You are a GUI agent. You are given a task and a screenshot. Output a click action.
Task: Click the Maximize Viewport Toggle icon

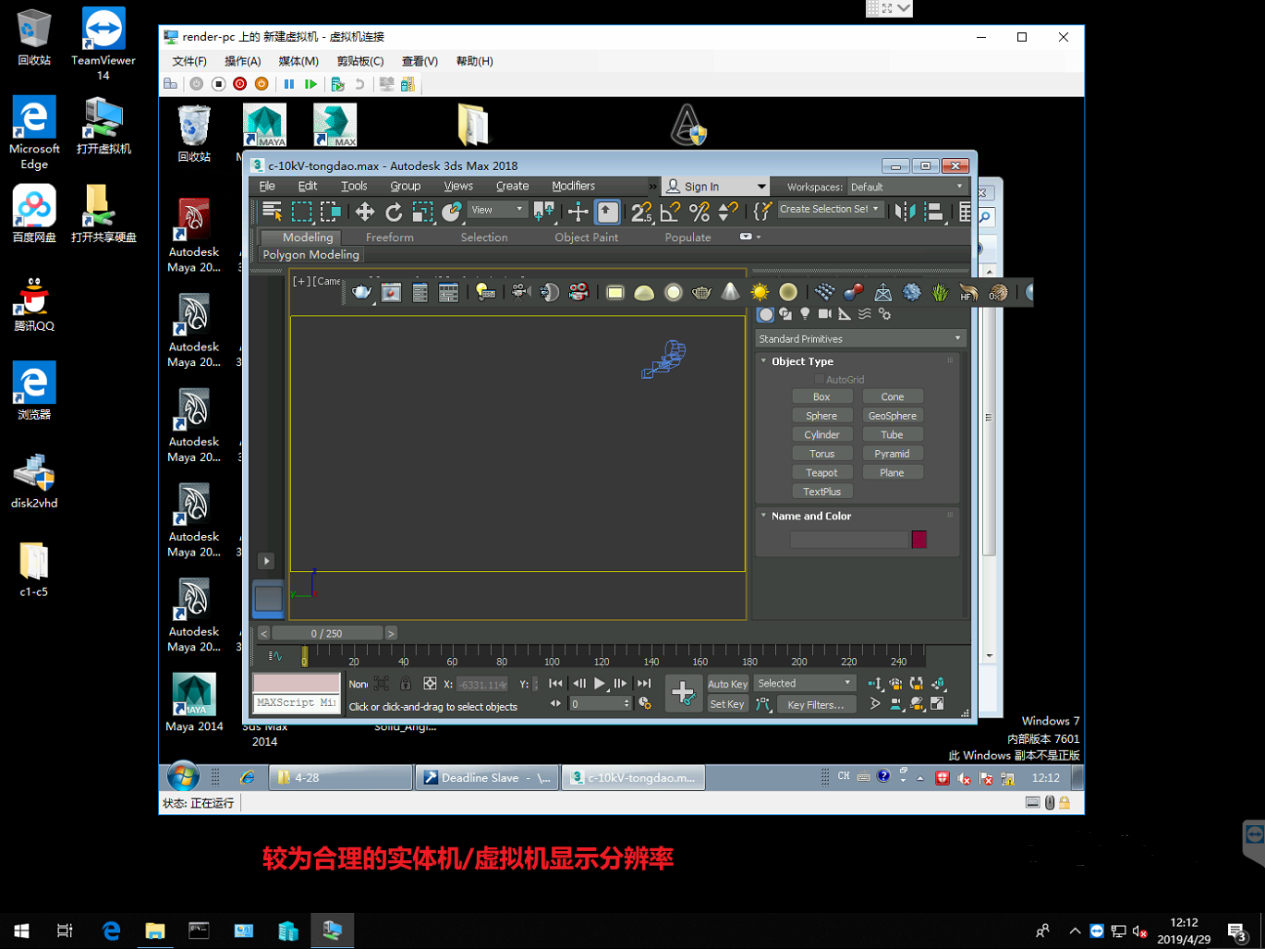click(937, 703)
